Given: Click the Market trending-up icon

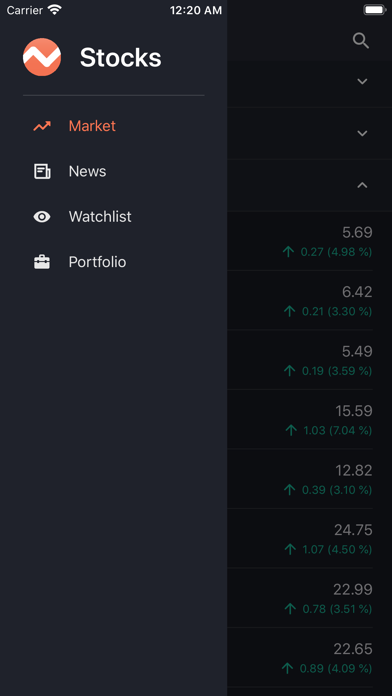Looking at the screenshot, I should 42,126.
